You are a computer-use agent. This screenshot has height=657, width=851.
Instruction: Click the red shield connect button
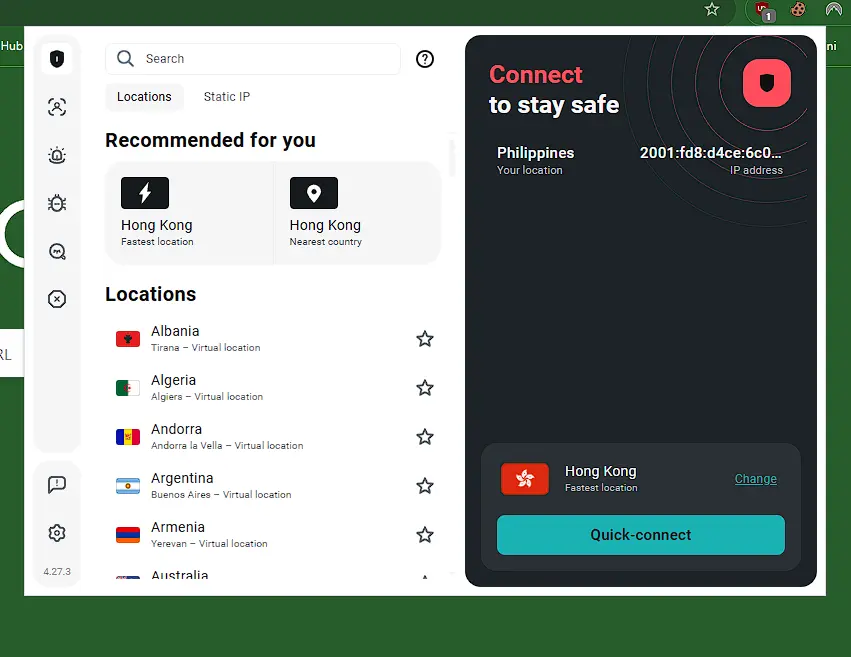point(766,83)
